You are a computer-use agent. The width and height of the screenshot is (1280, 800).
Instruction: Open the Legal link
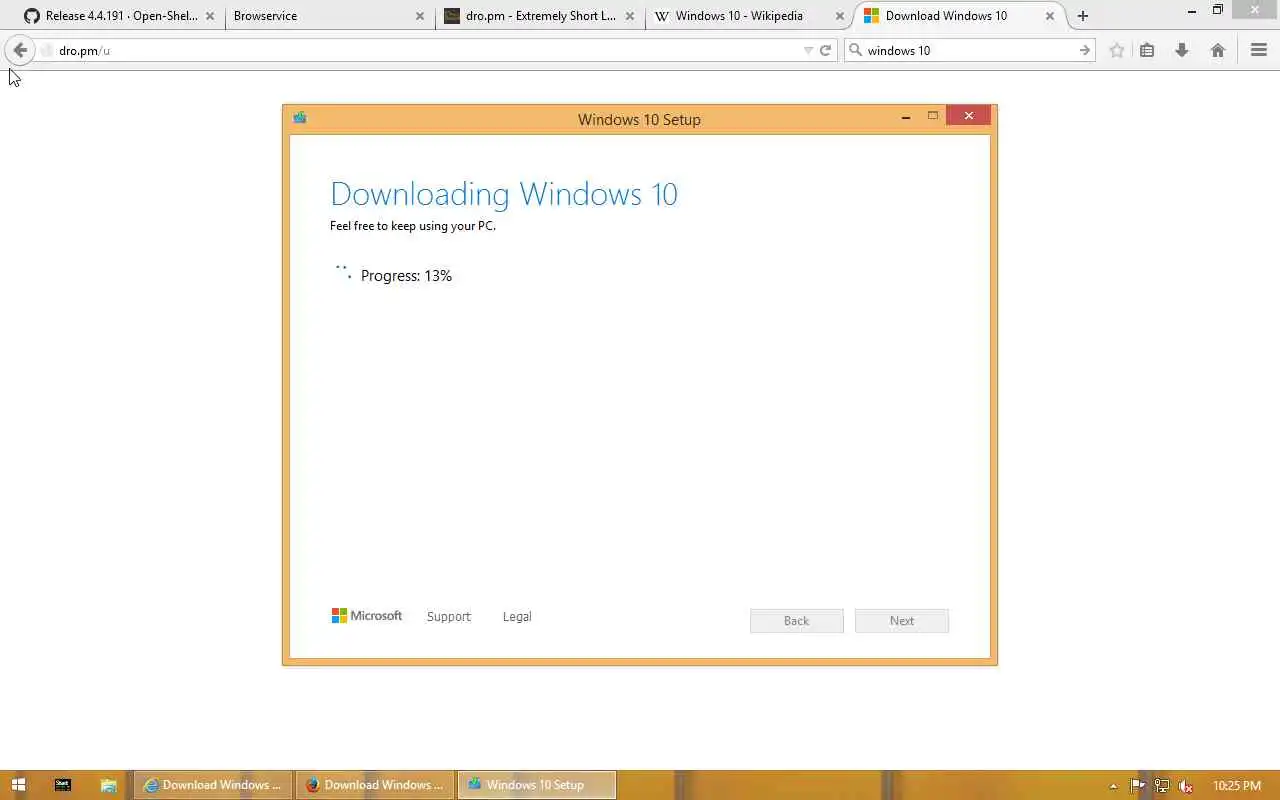pos(517,617)
